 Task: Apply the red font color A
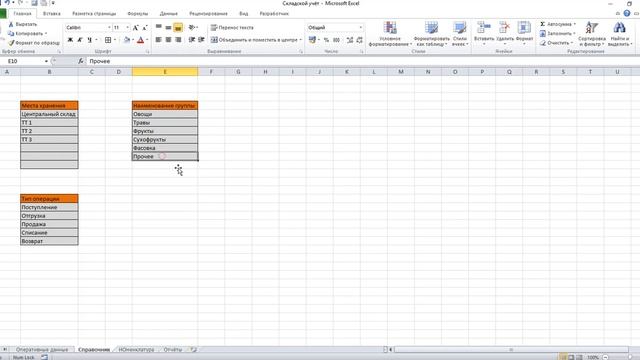click(141, 40)
